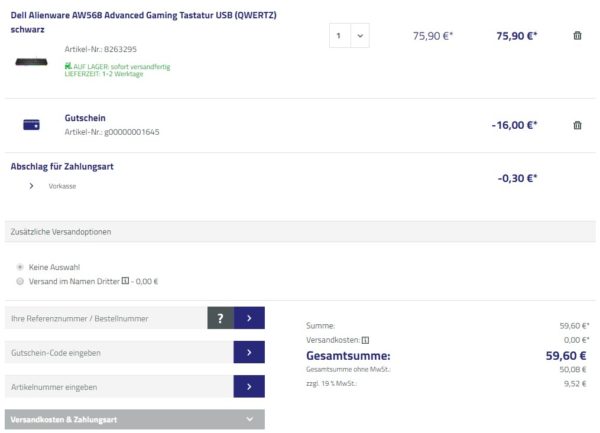Submit the reference number with arrow button
The image size is (600, 433).
(x=249, y=319)
